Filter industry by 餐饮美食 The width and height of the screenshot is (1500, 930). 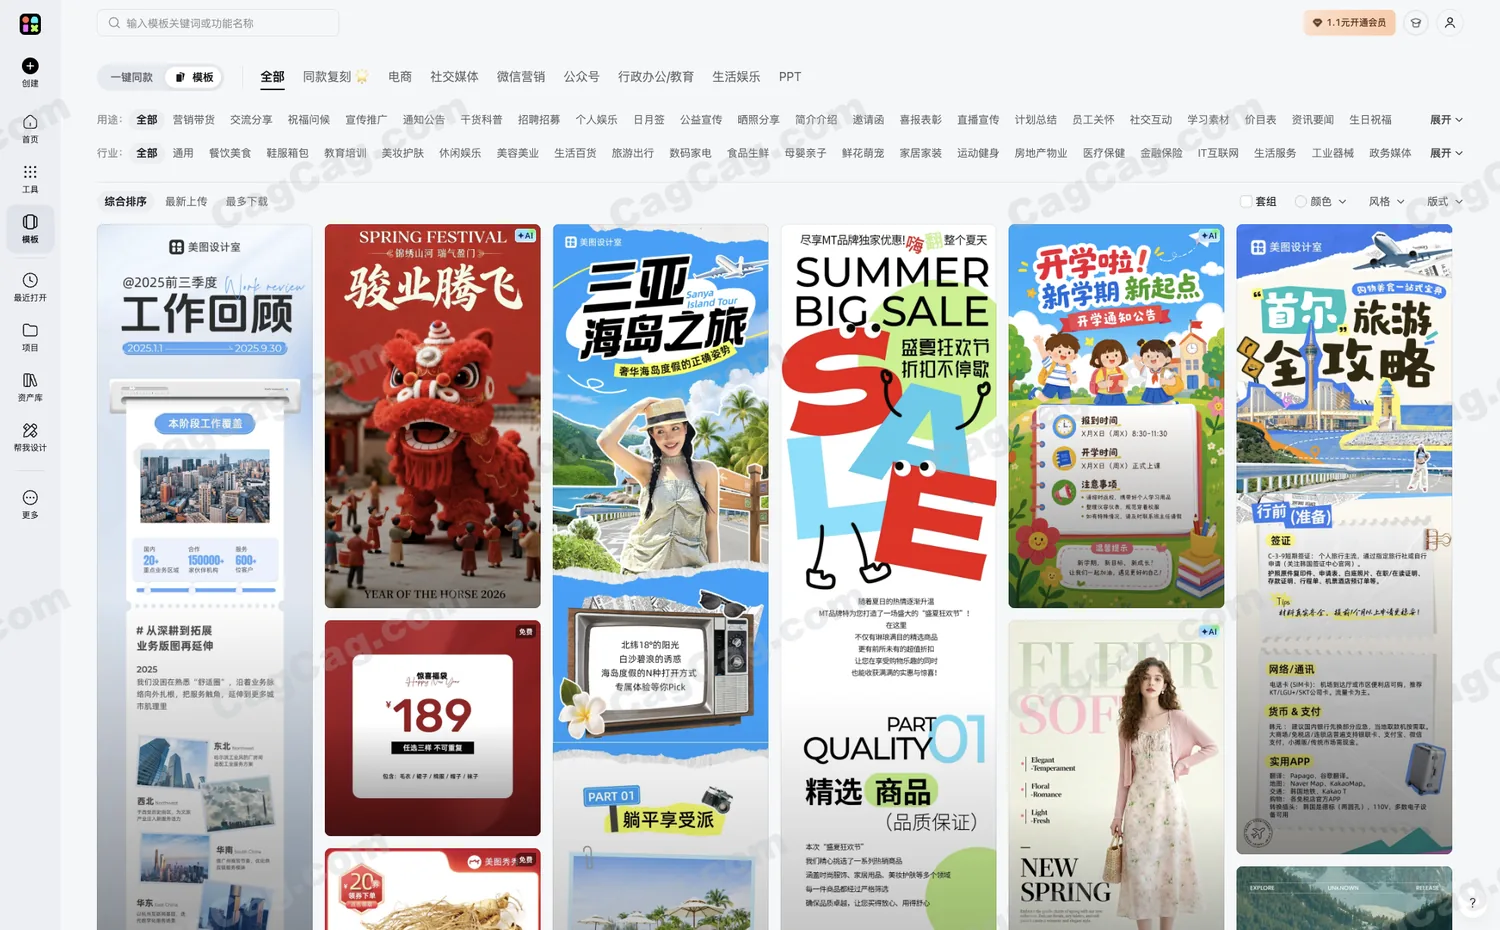click(x=230, y=153)
